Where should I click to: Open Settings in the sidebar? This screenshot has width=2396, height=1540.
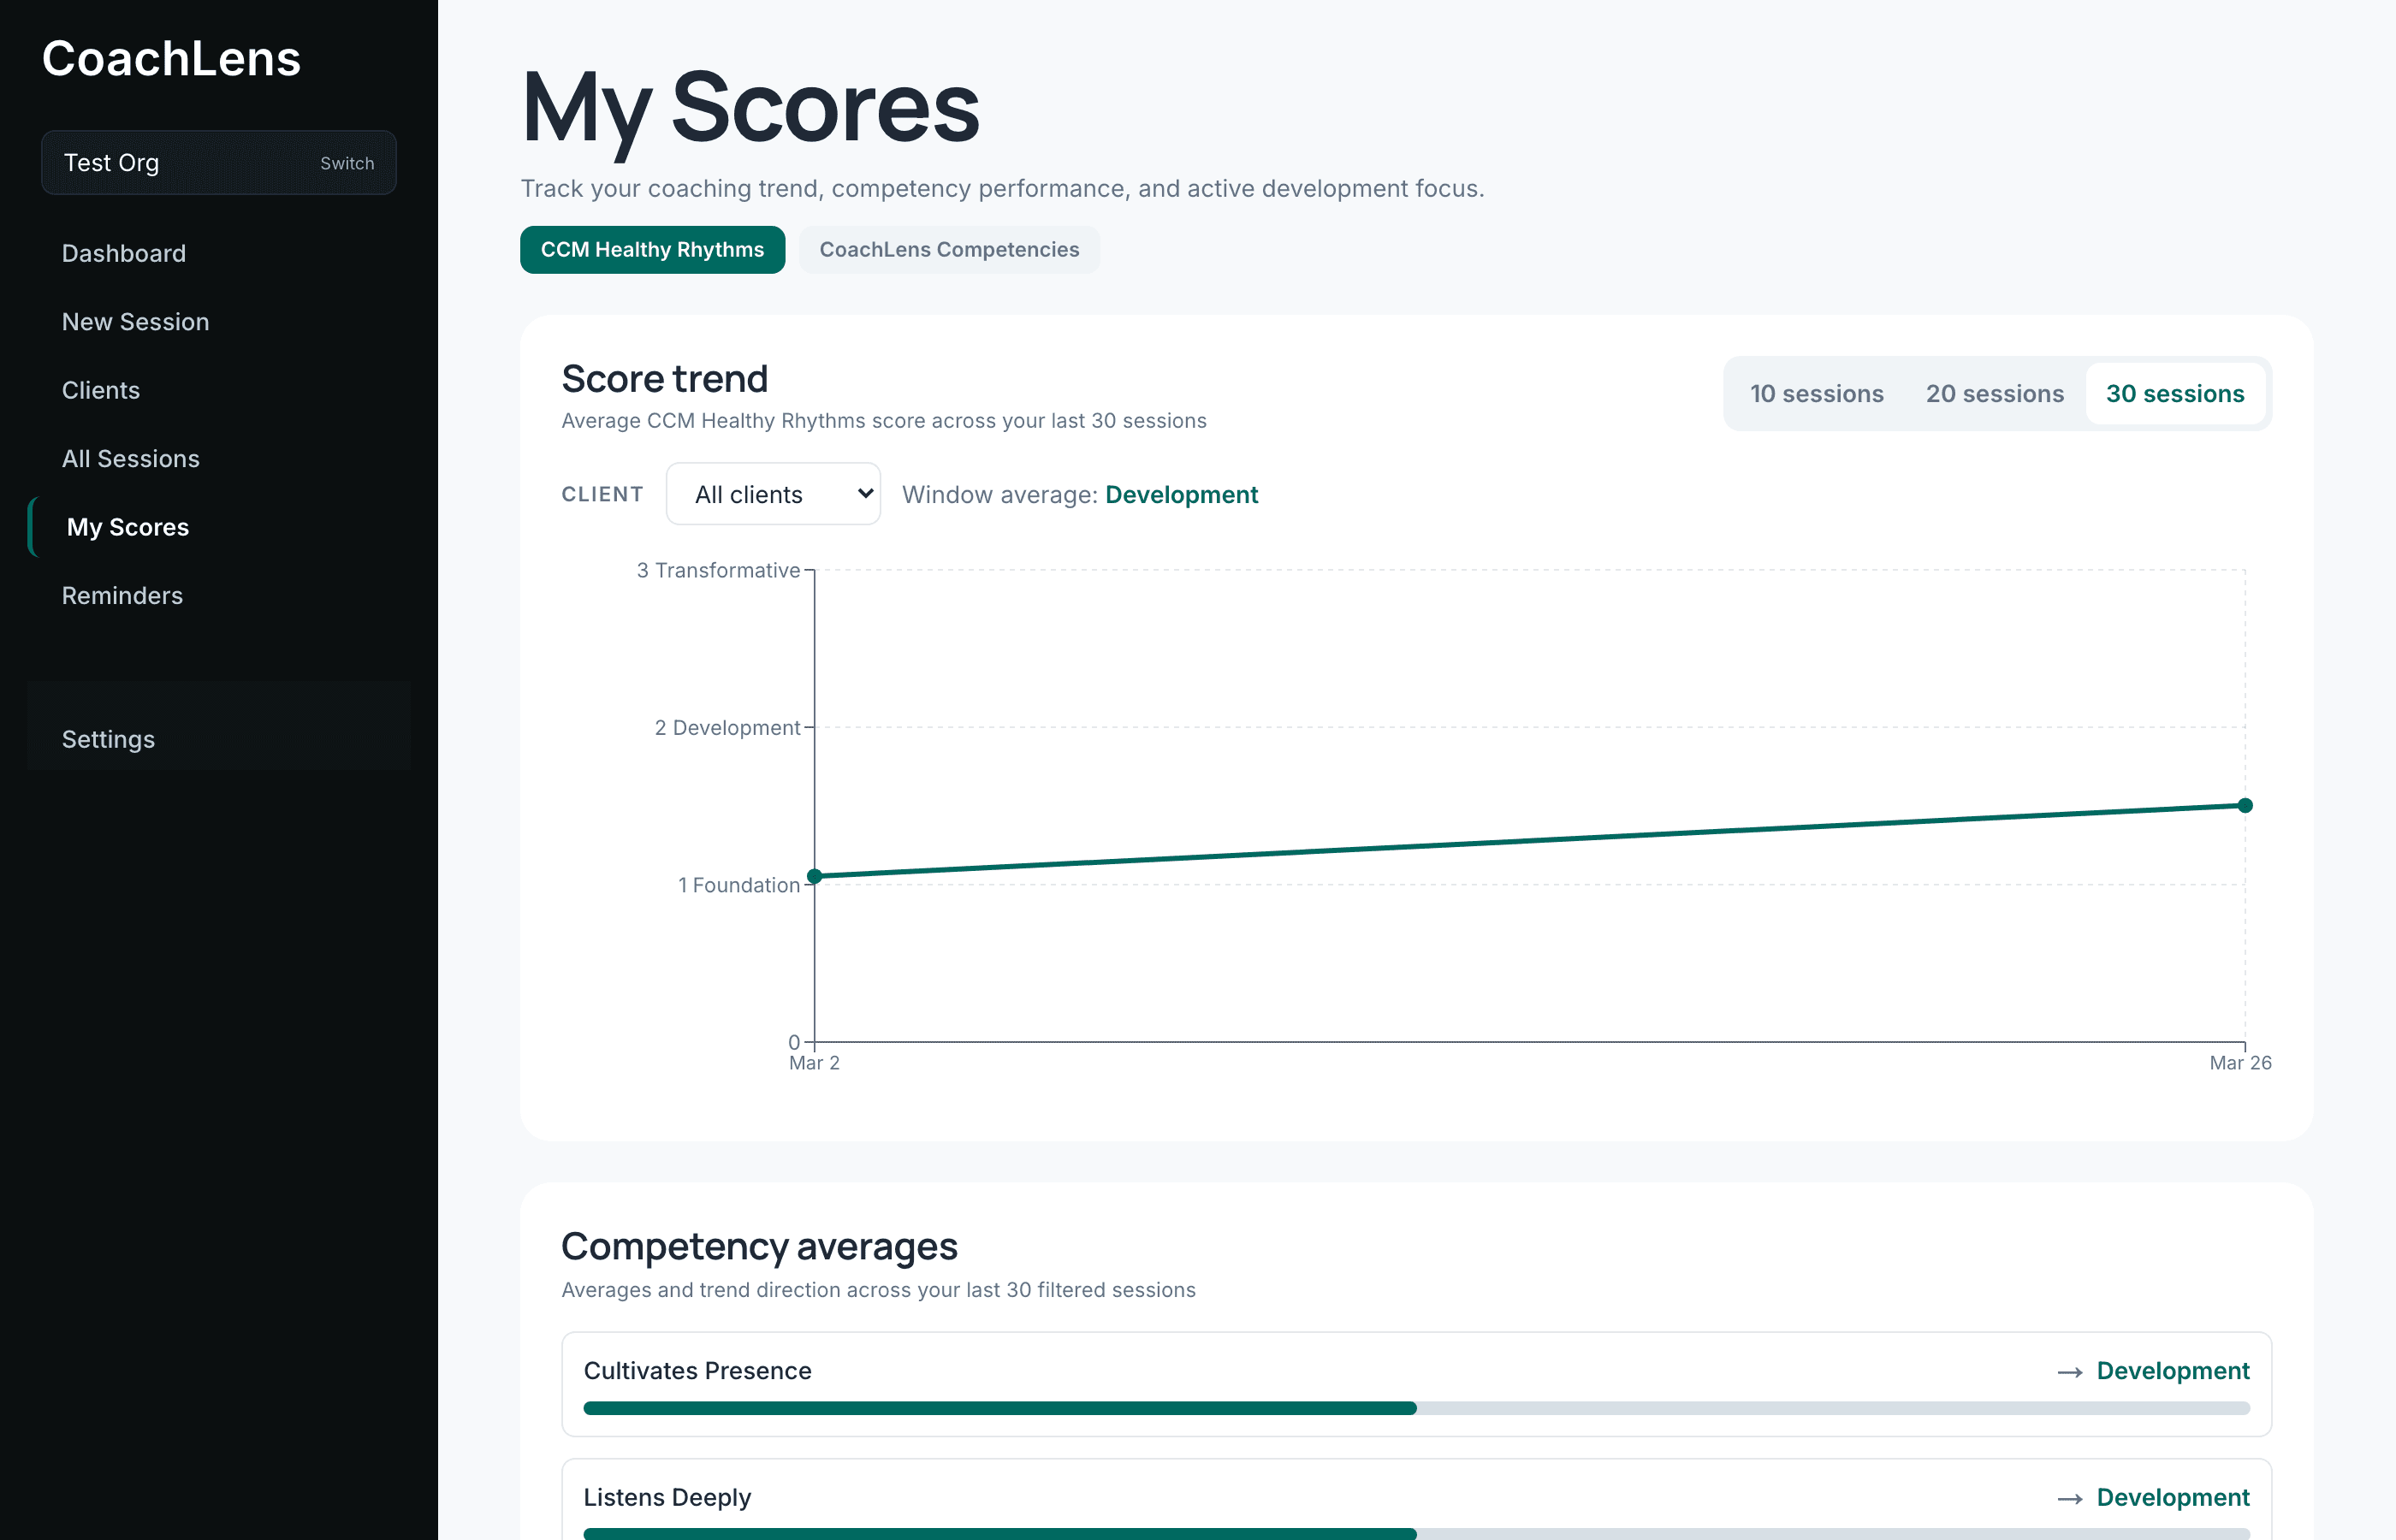pyautogui.click(x=108, y=739)
